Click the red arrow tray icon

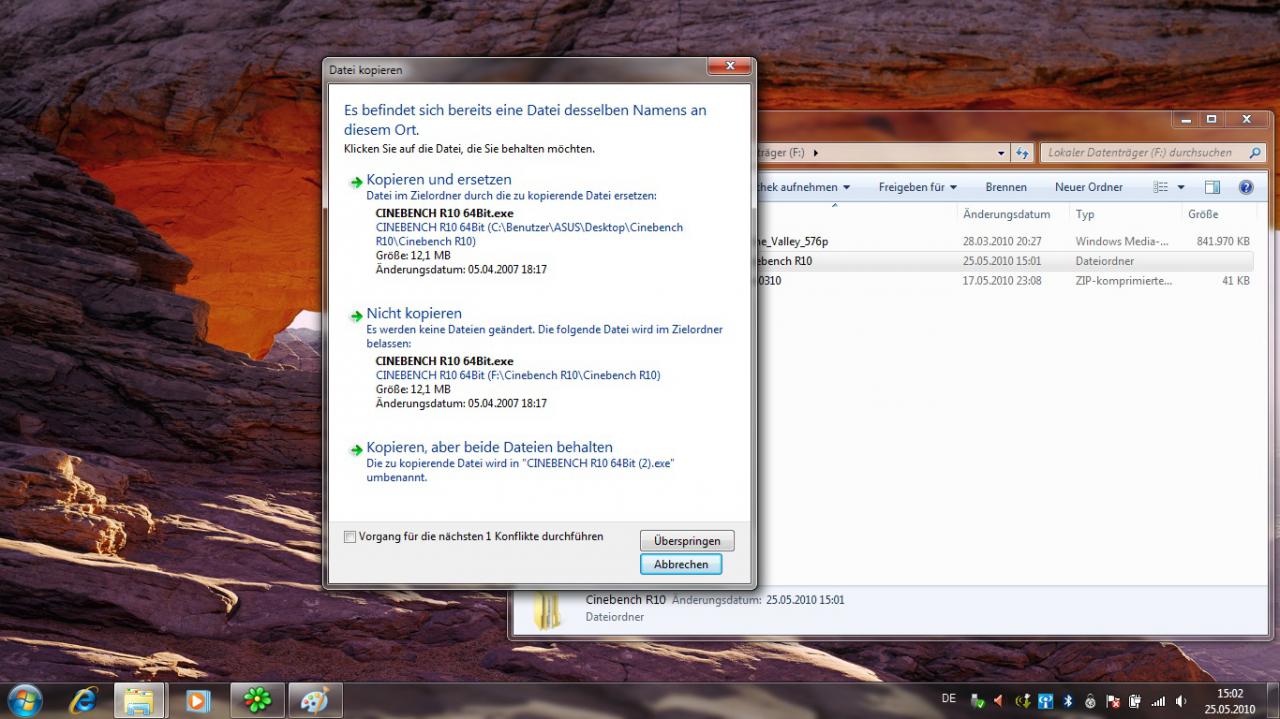[997, 701]
